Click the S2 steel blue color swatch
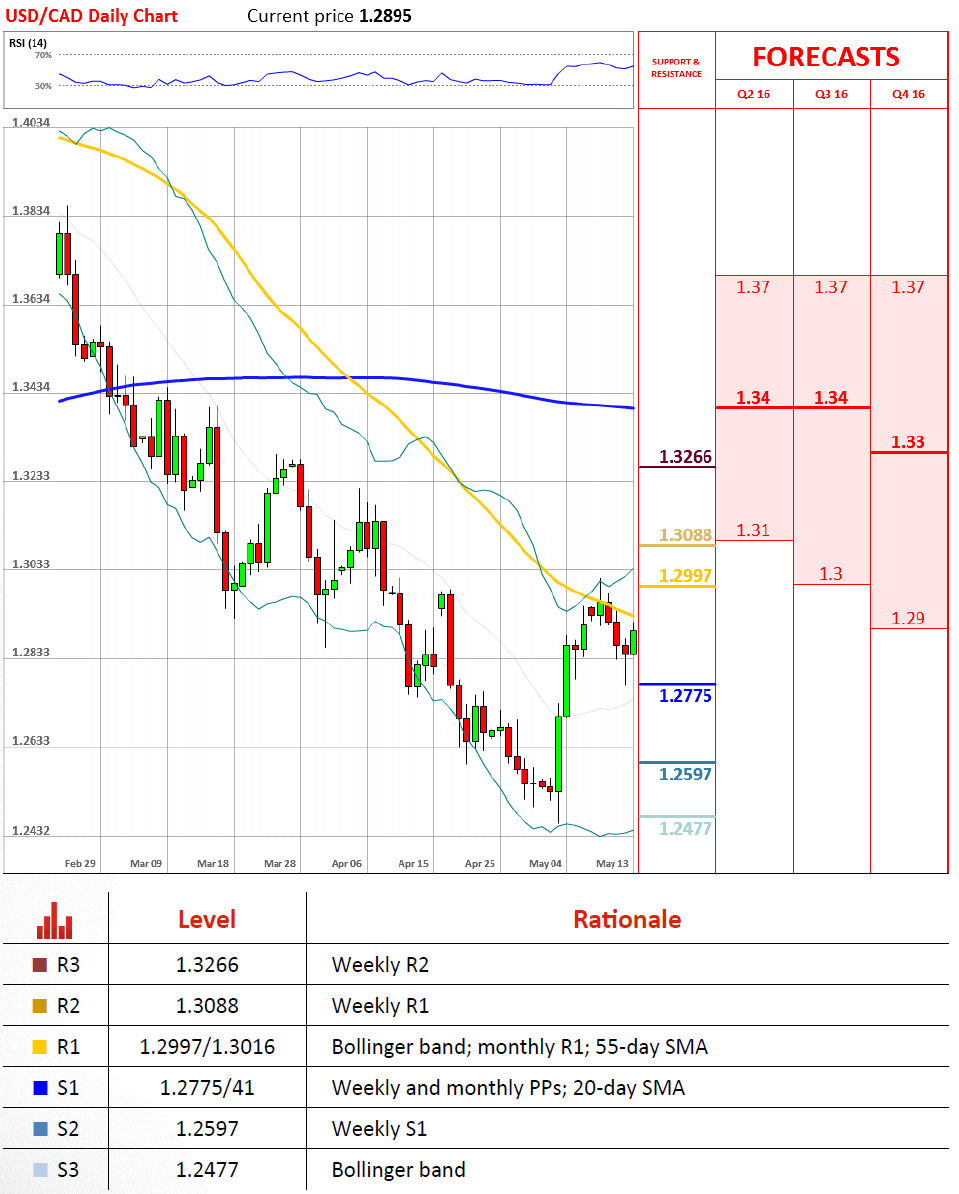The image size is (959, 1194). pos(40,1129)
